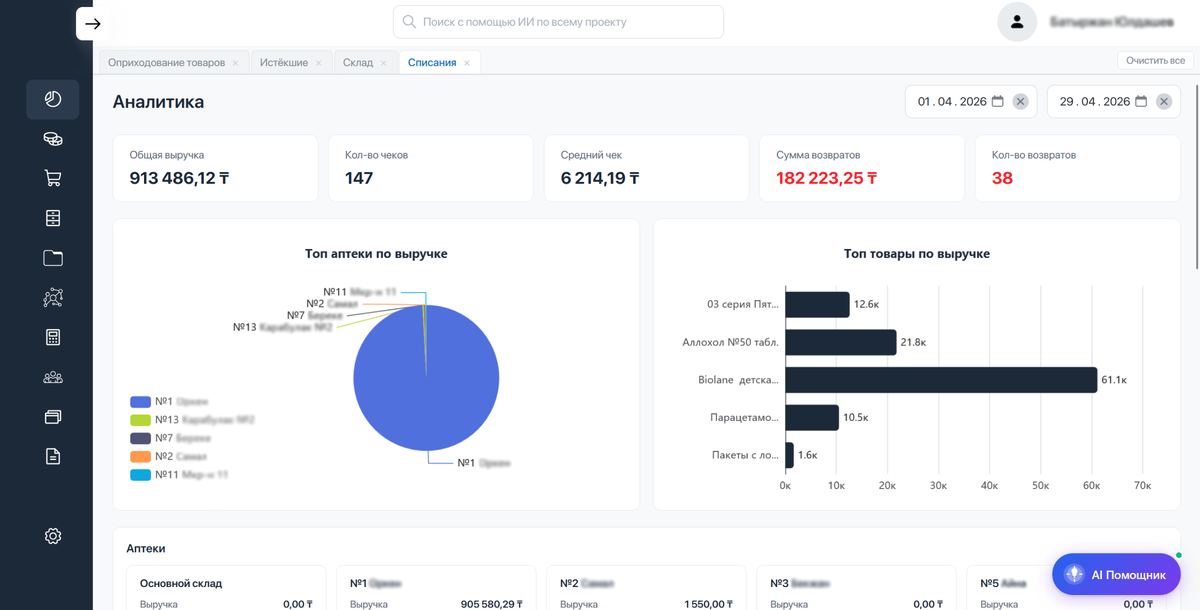Focus the AI project search field
Viewport: 1200px width, 610px height.
pos(558,22)
